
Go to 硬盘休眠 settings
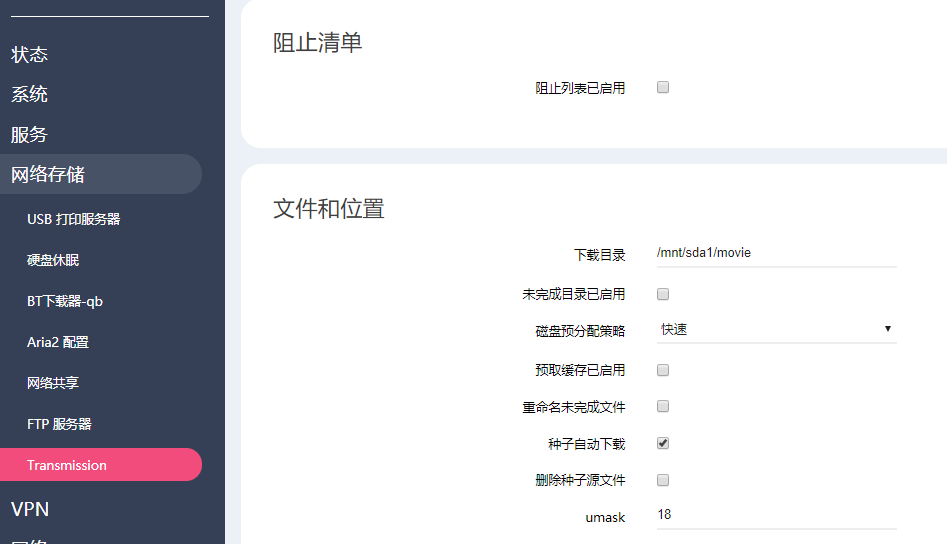coord(53,260)
